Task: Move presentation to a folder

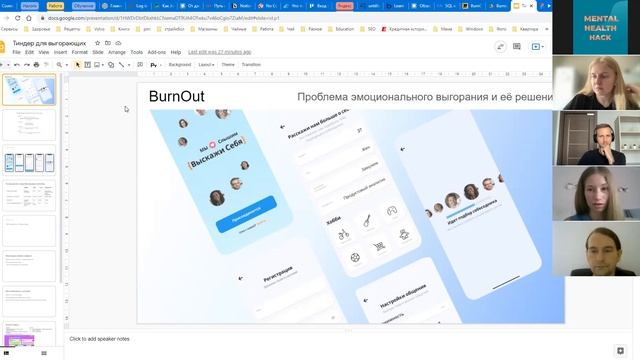Action: pyautogui.click(x=108, y=43)
